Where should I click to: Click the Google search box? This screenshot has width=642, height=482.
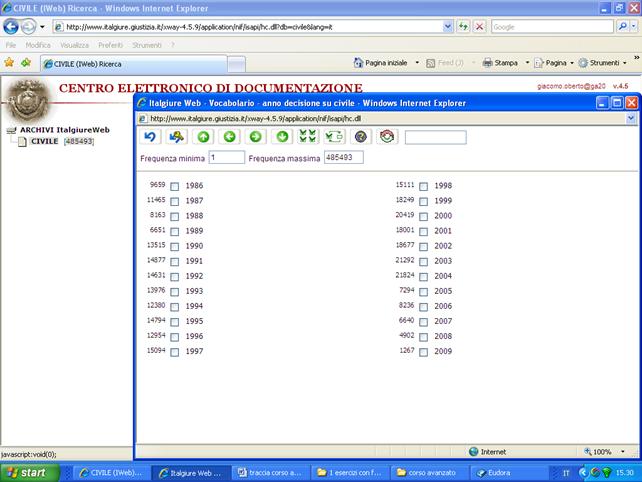coord(552,27)
